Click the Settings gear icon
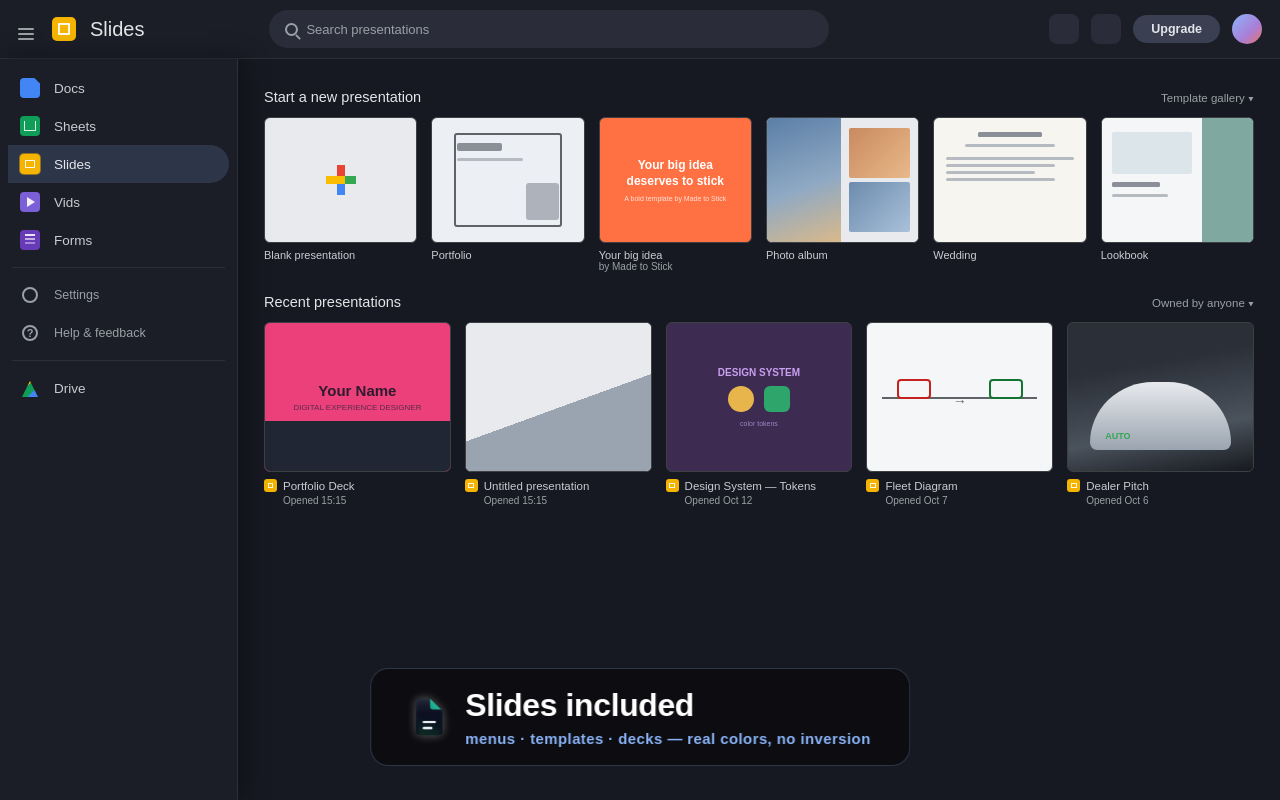Image resolution: width=1280 pixels, height=800 pixels. (x=30, y=295)
